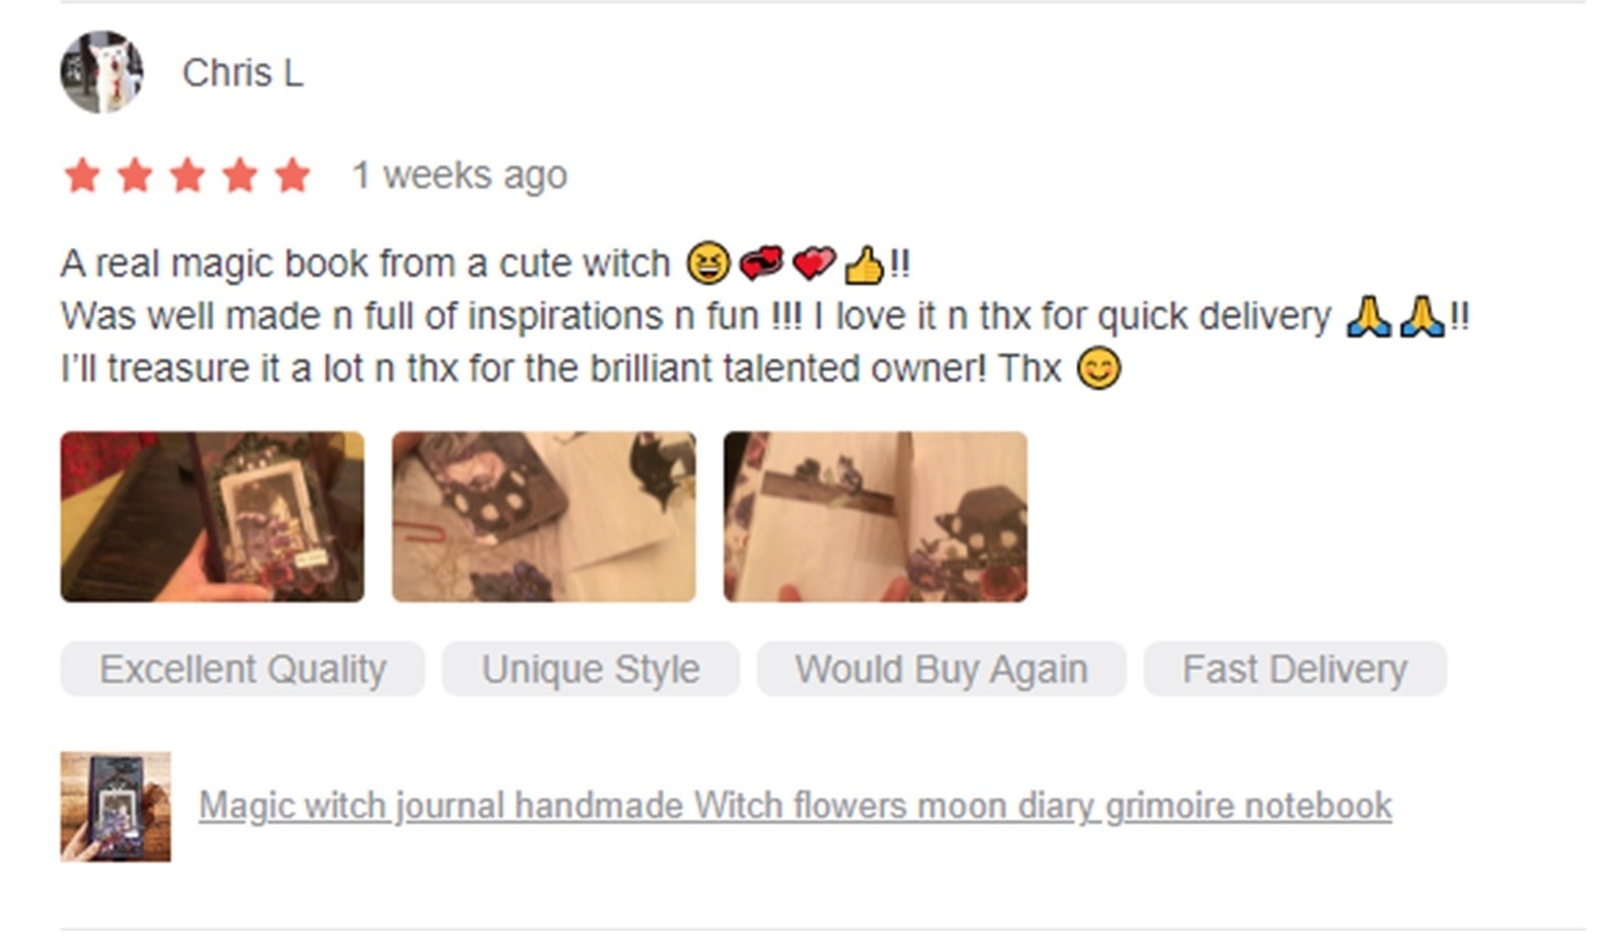Select the first rating star
Viewport: 1600px width, 949px height.
pos(82,175)
